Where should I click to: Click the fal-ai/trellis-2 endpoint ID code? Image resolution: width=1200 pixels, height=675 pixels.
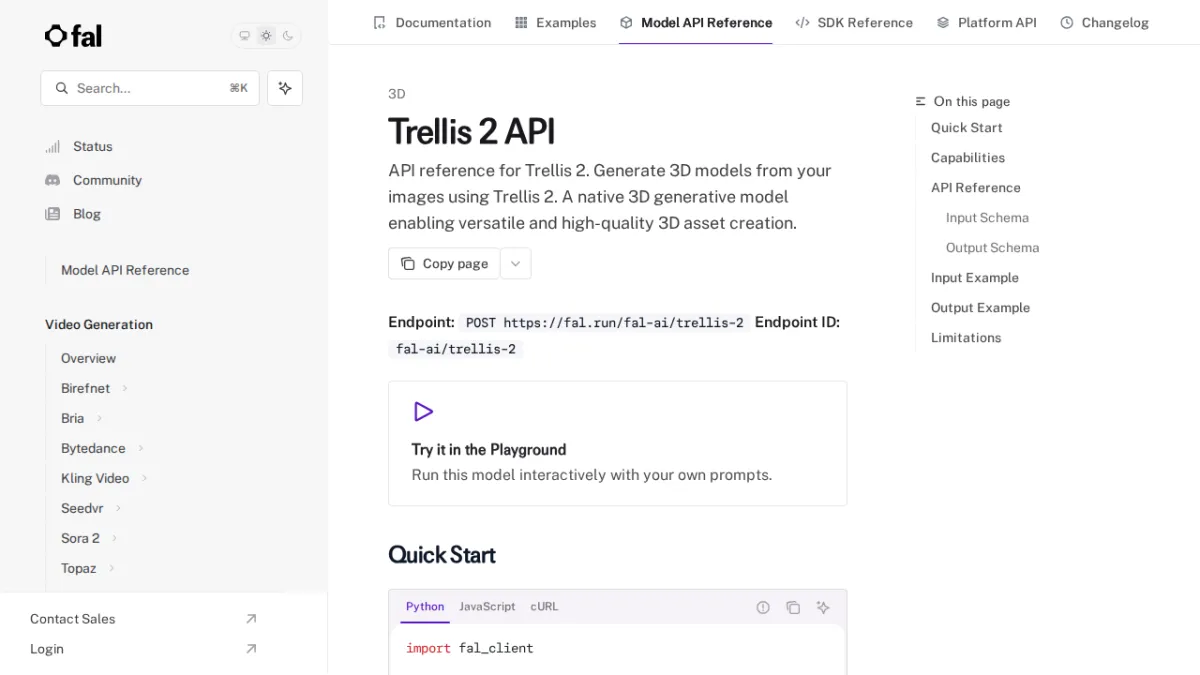pos(456,349)
